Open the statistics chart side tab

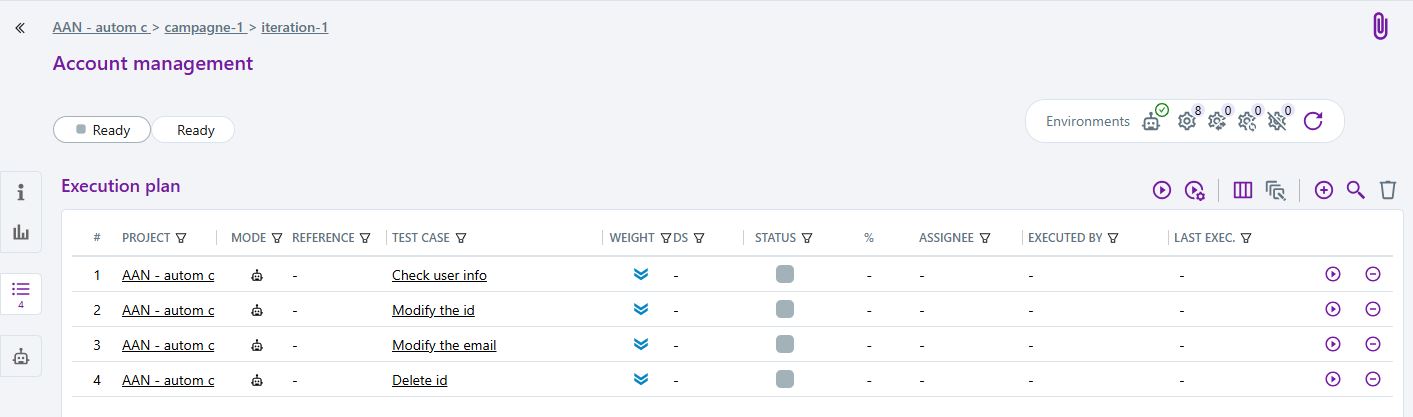pyautogui.click(x=21, y=232)
